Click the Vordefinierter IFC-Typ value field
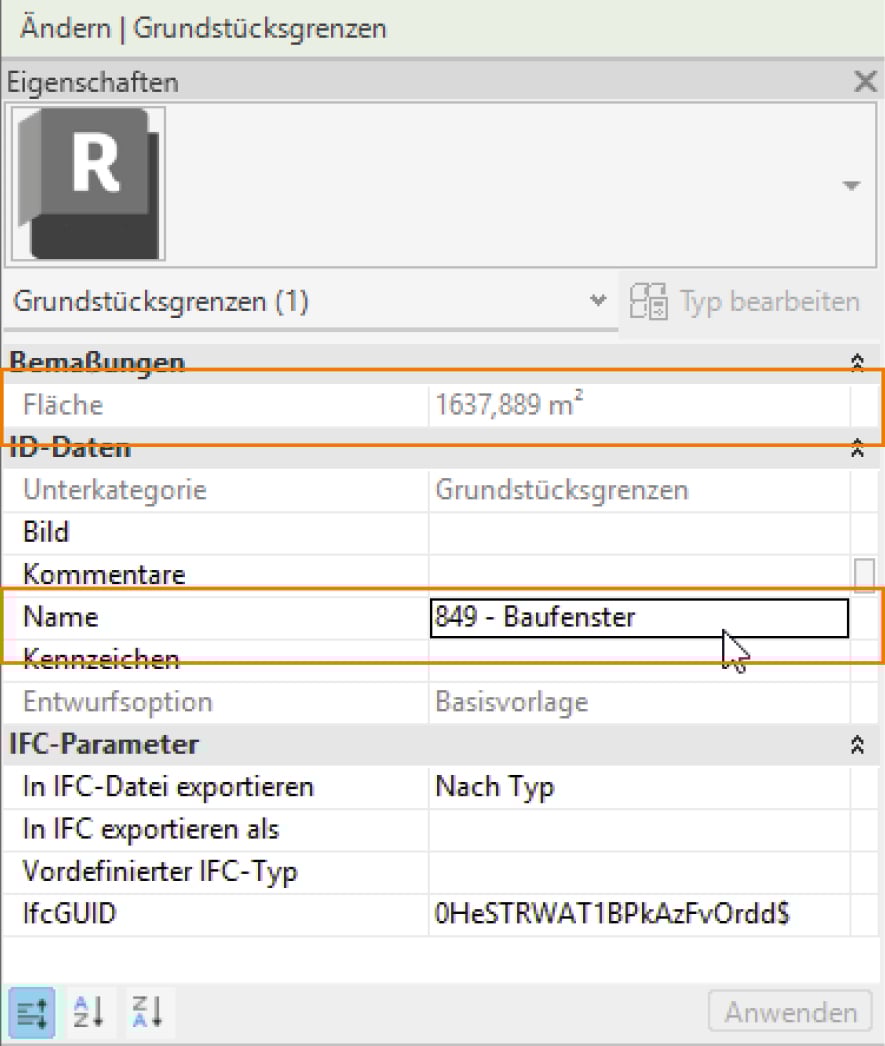 (x=639, y=872)
